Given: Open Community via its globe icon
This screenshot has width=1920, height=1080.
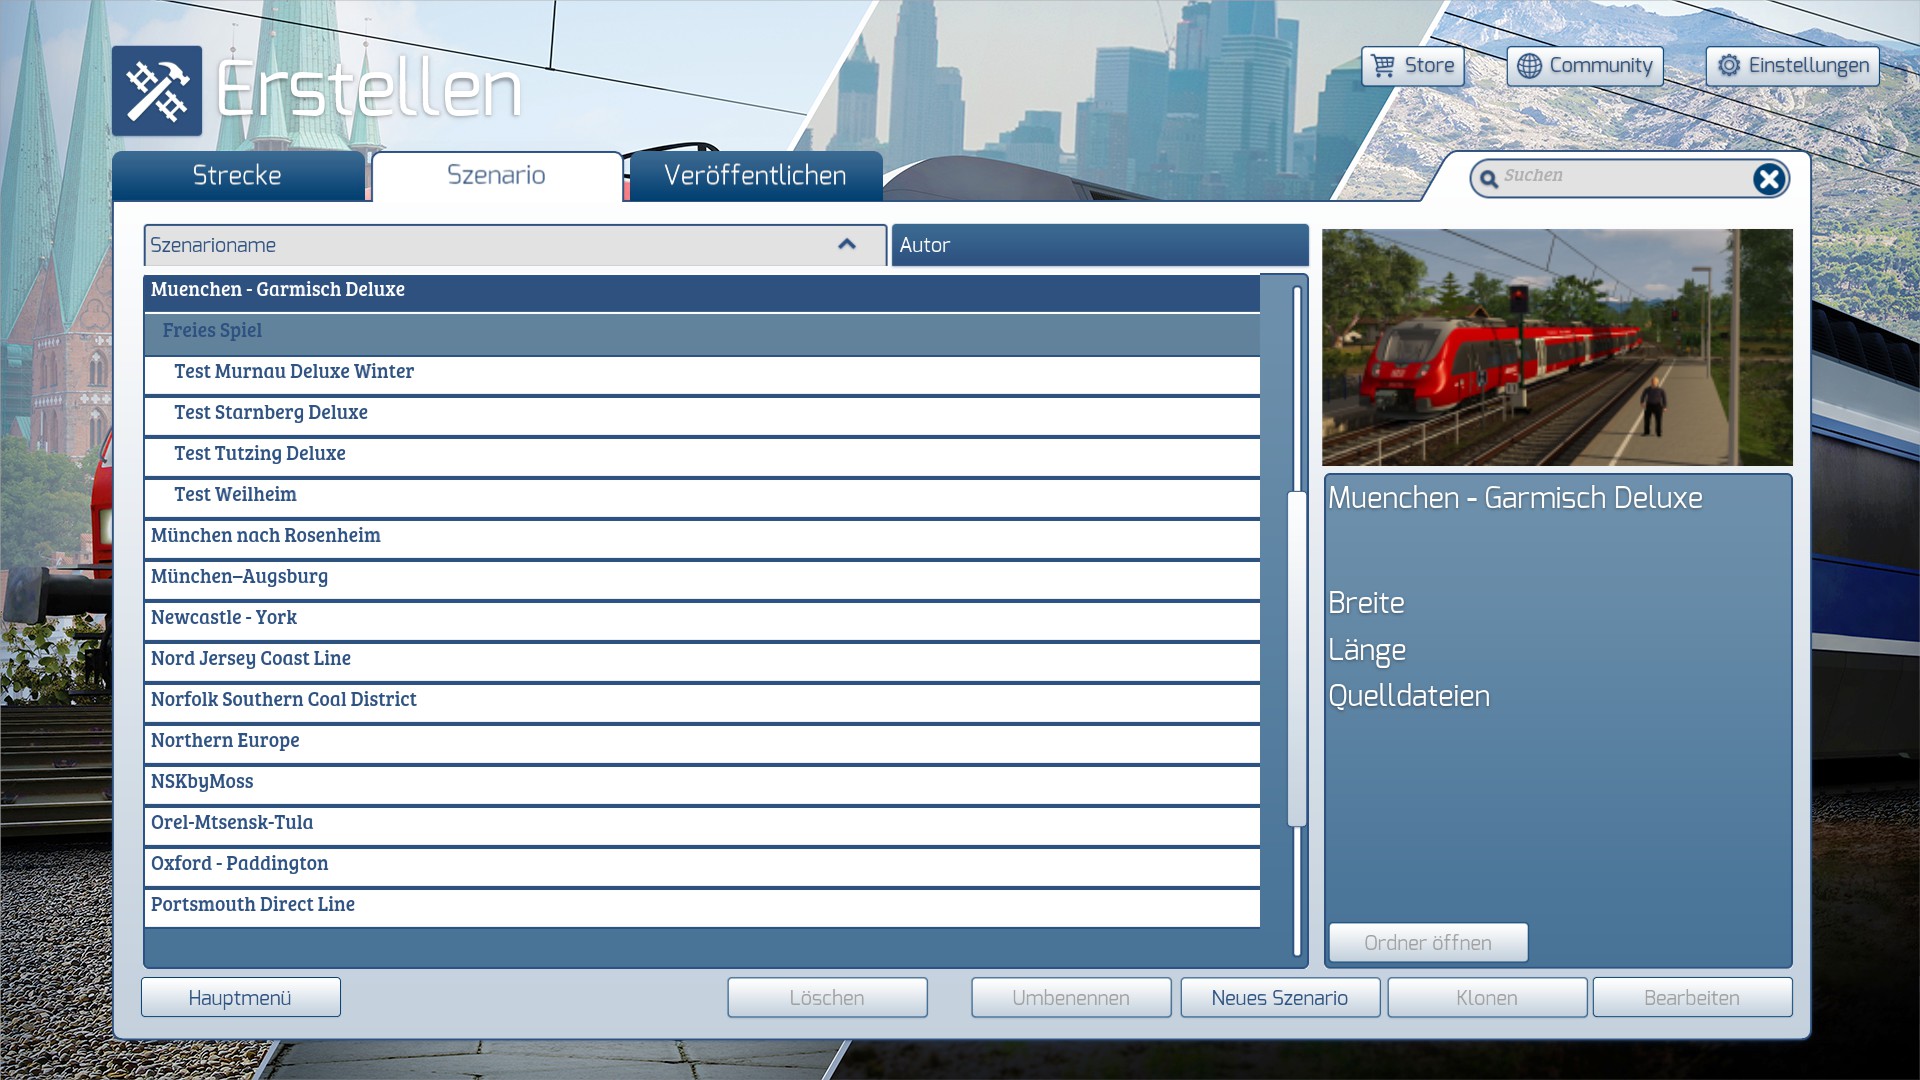Looking at the screenshot, I should [x=1529, y=66].
